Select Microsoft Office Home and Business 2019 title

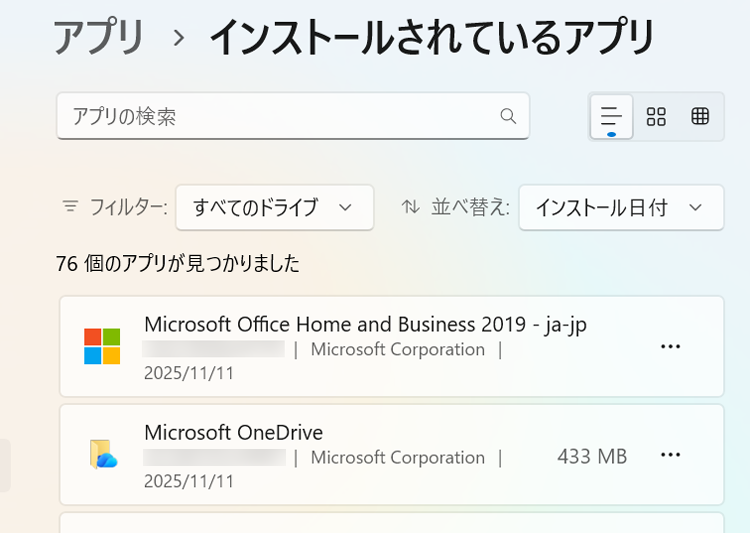click(x=365, y=324)
